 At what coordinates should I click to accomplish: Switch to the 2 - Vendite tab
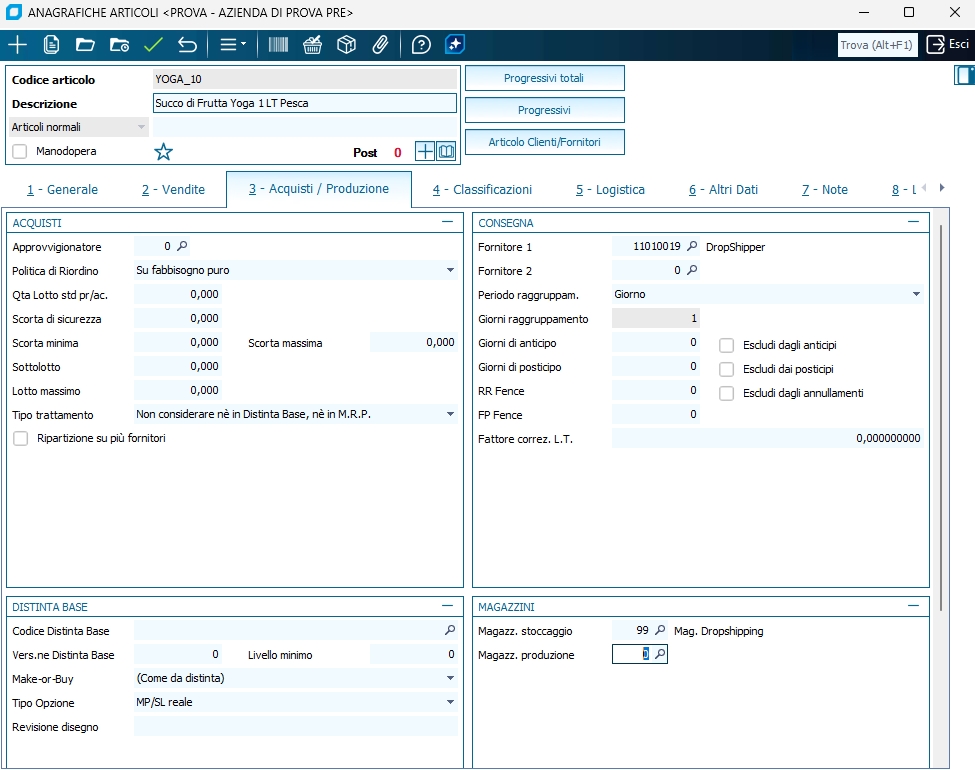pyautogui.click(x=173, y=189)
